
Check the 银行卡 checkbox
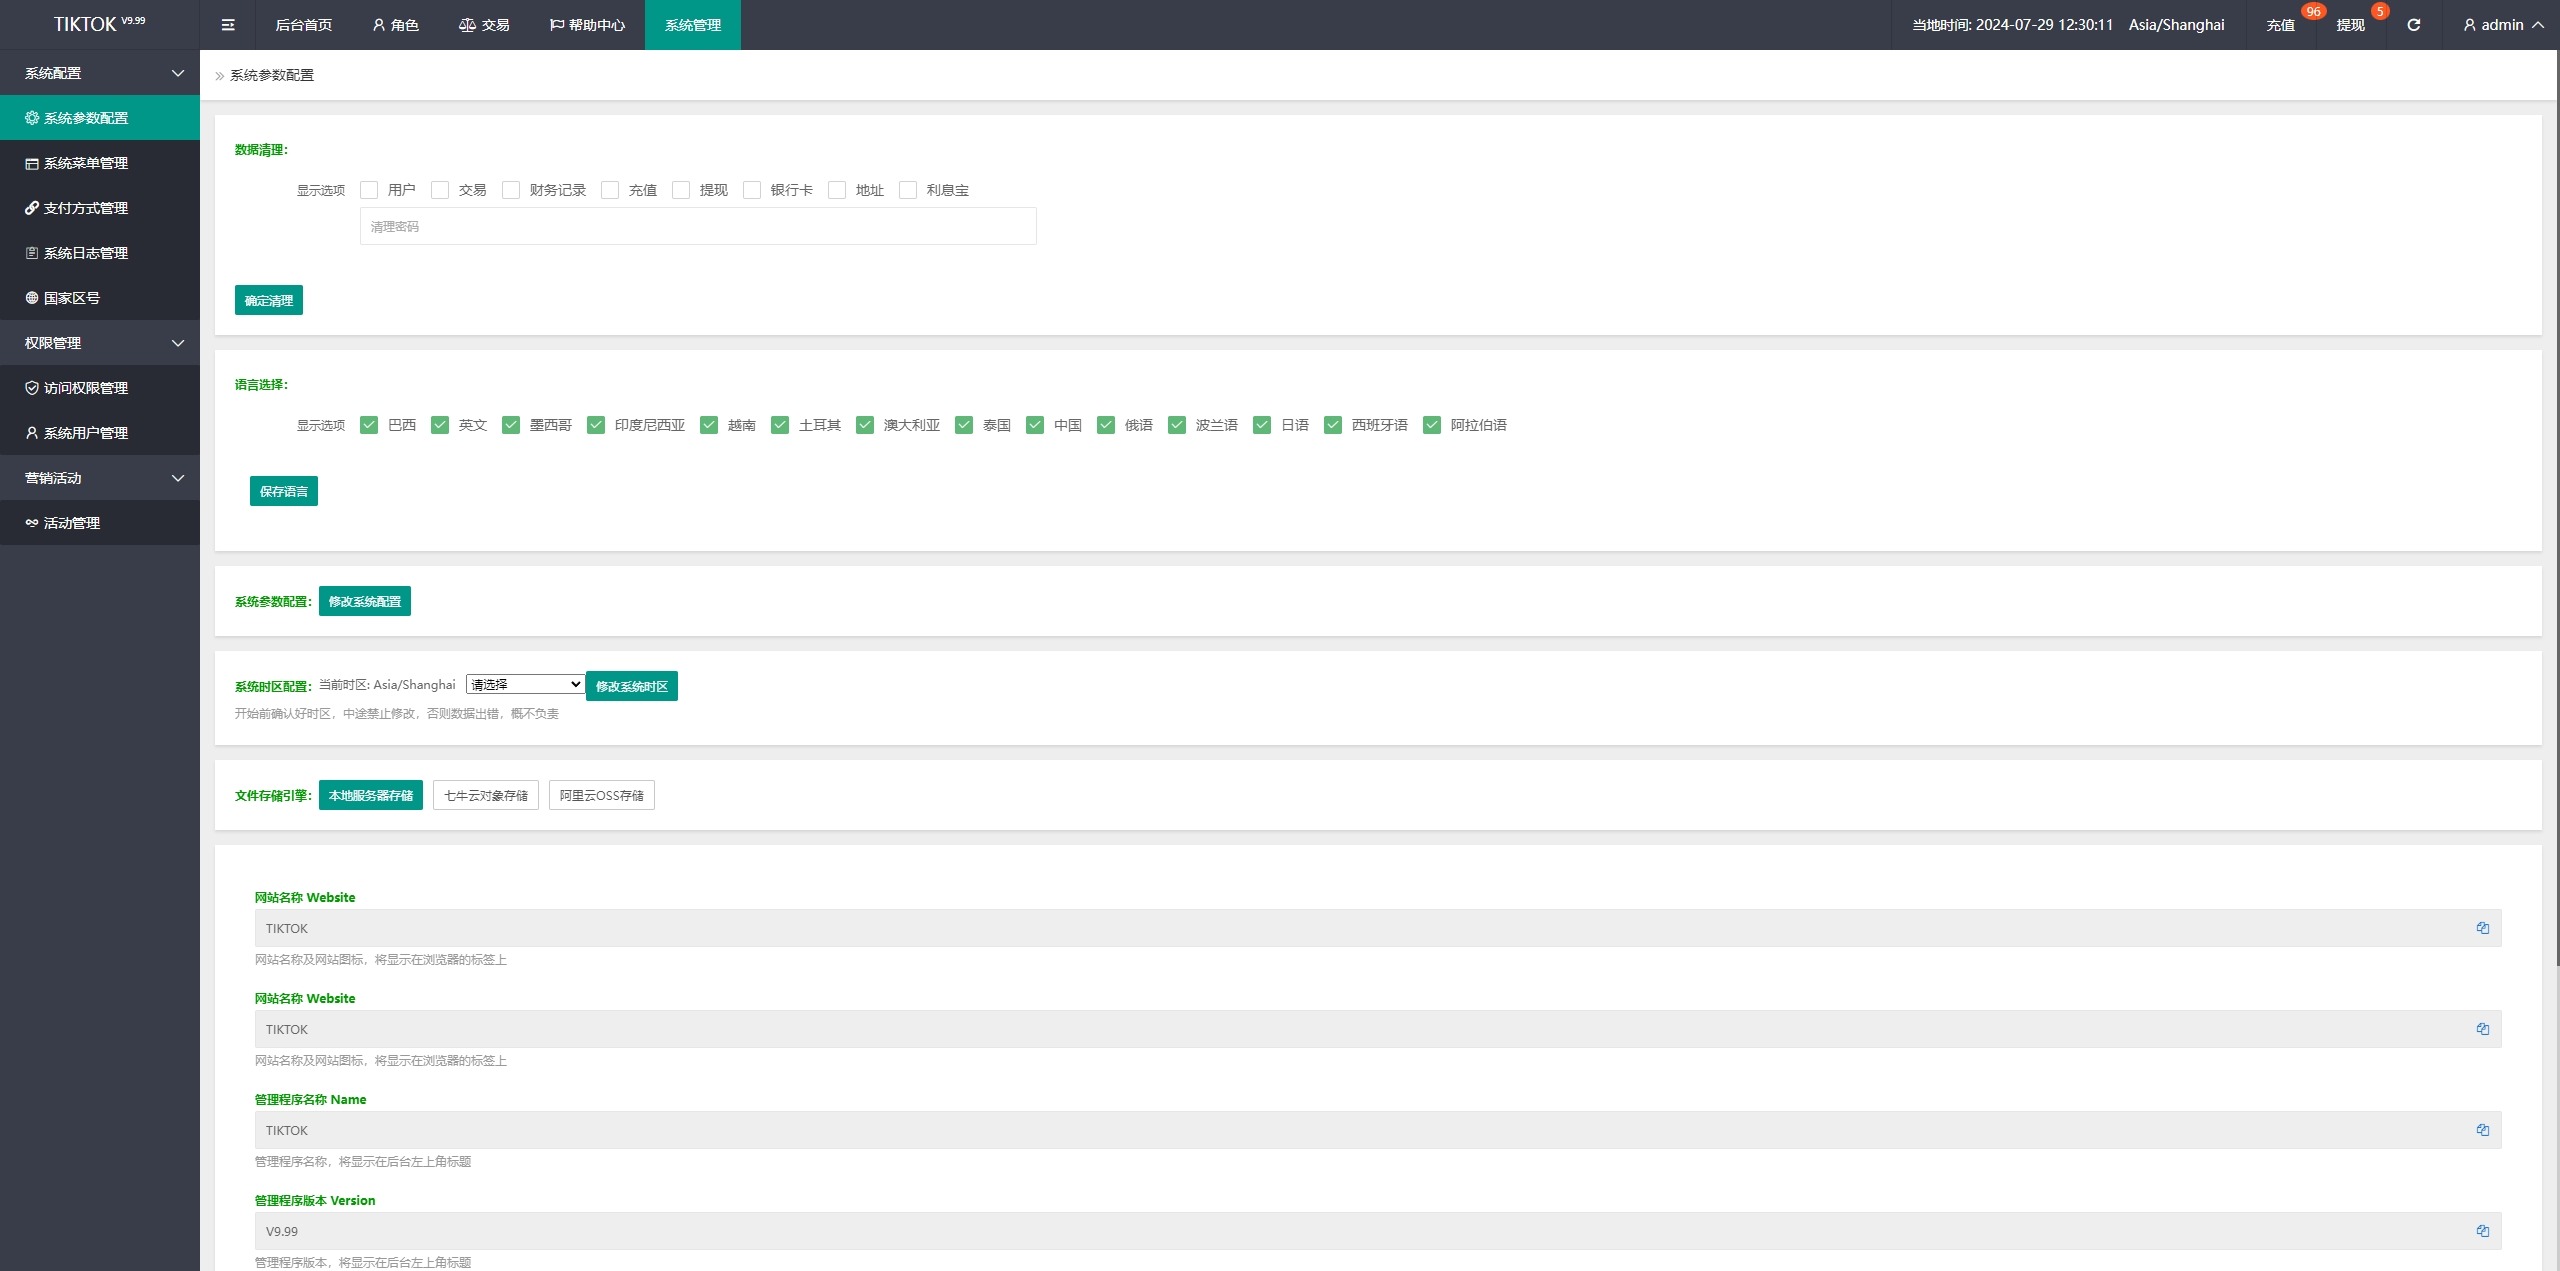click(x=752, y=190)
